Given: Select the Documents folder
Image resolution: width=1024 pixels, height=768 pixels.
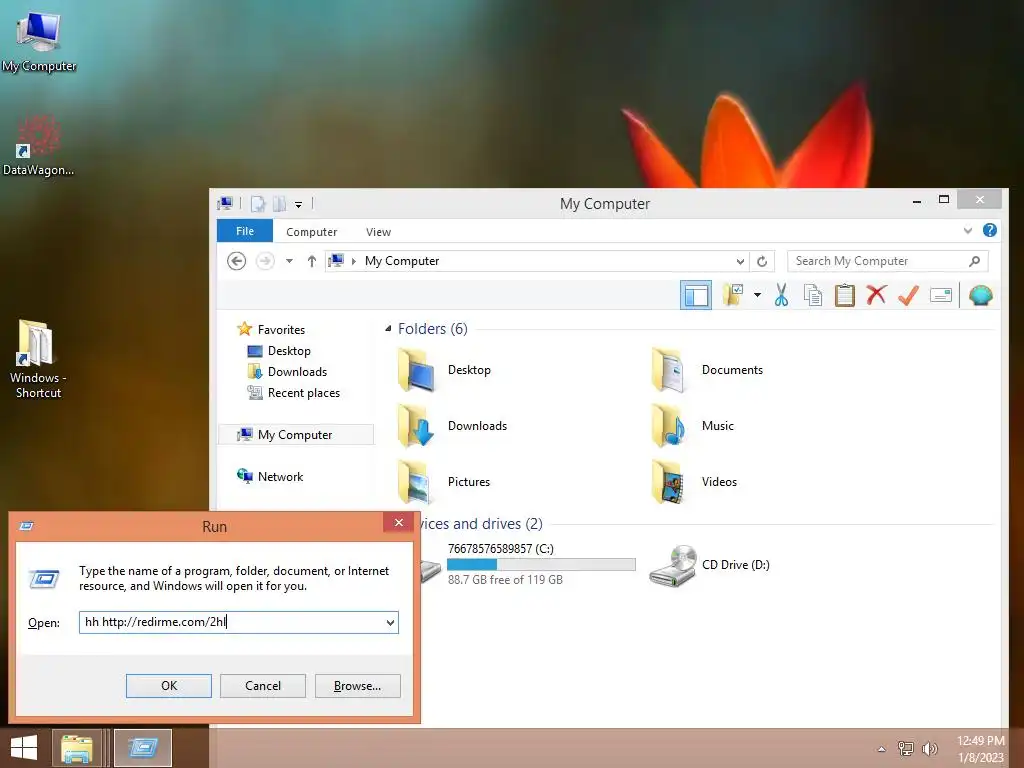Looking at the screenshot, I should (x=707, y=370).
